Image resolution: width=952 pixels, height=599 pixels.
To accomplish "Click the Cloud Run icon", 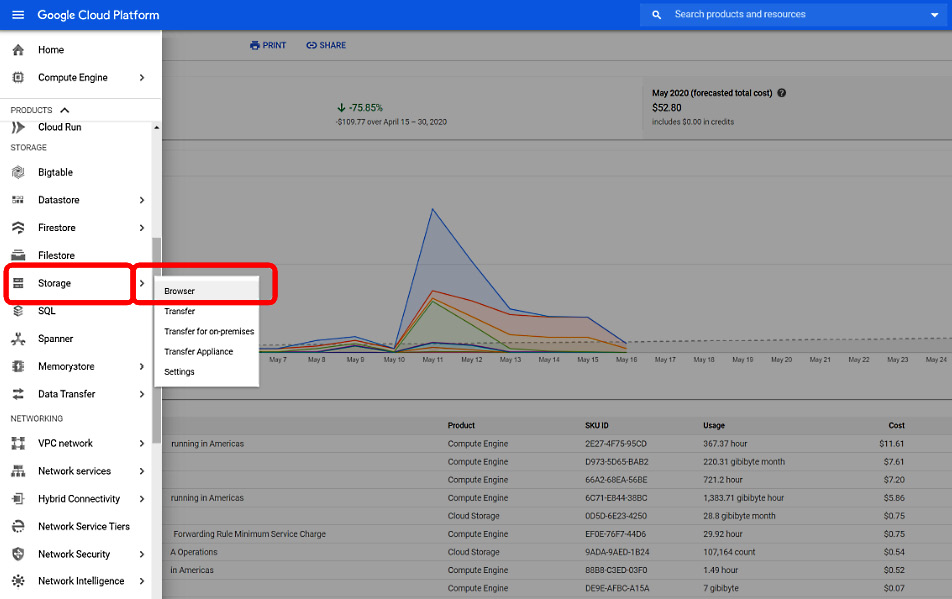I will 18,127.
